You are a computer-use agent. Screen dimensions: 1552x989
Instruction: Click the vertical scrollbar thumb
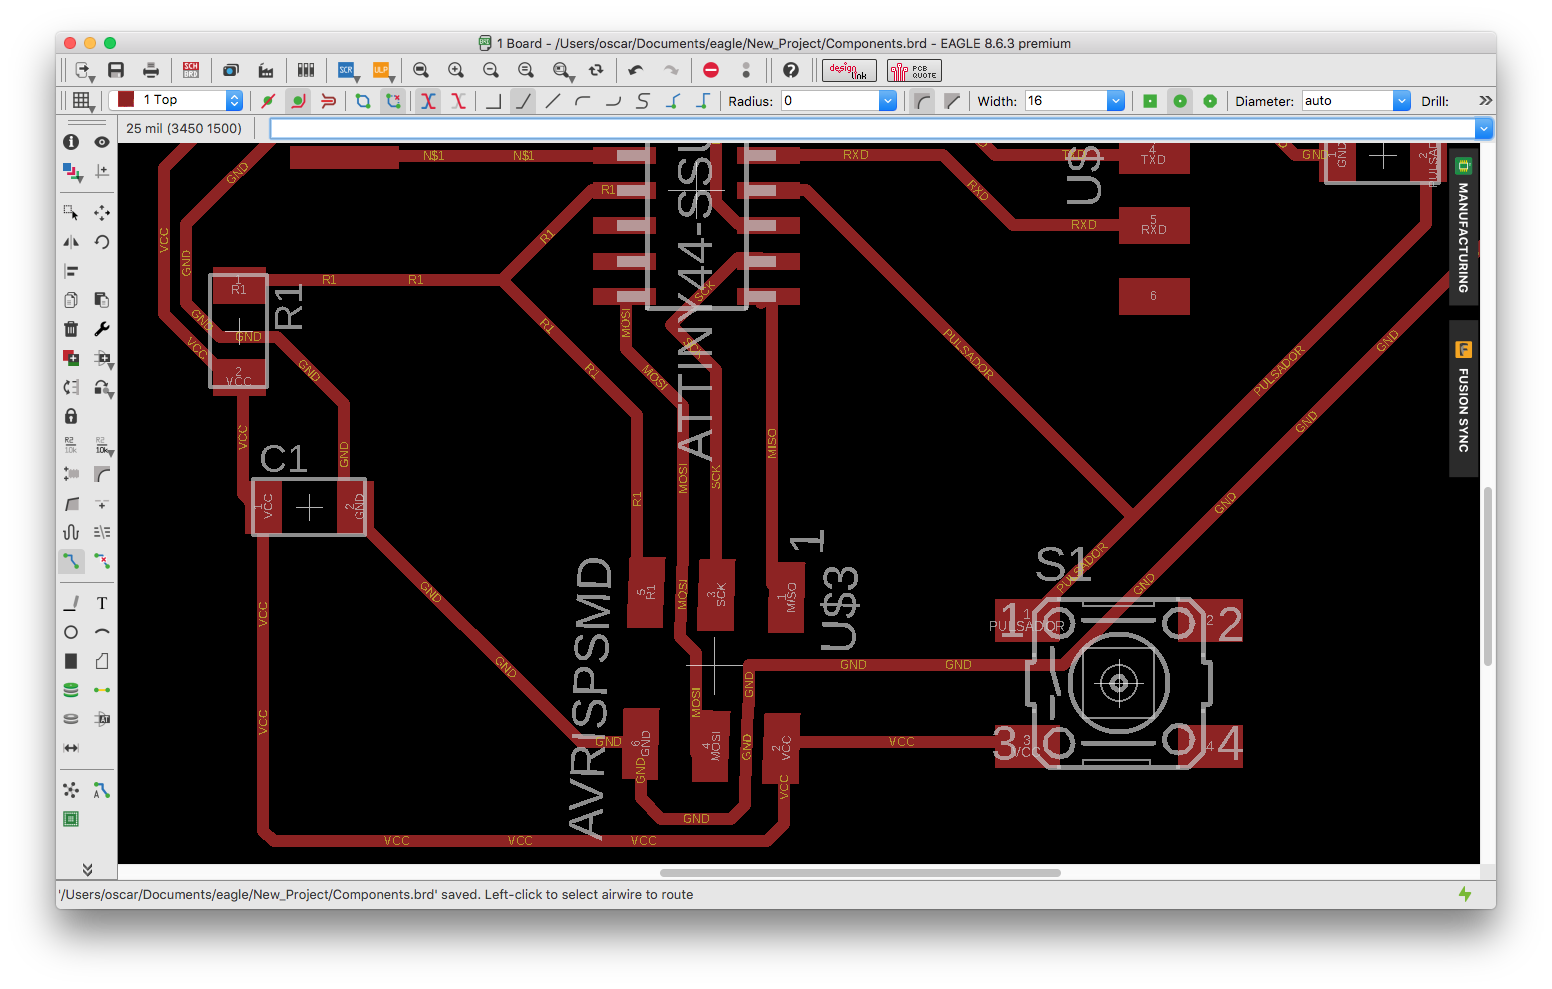coord(1488,577)
